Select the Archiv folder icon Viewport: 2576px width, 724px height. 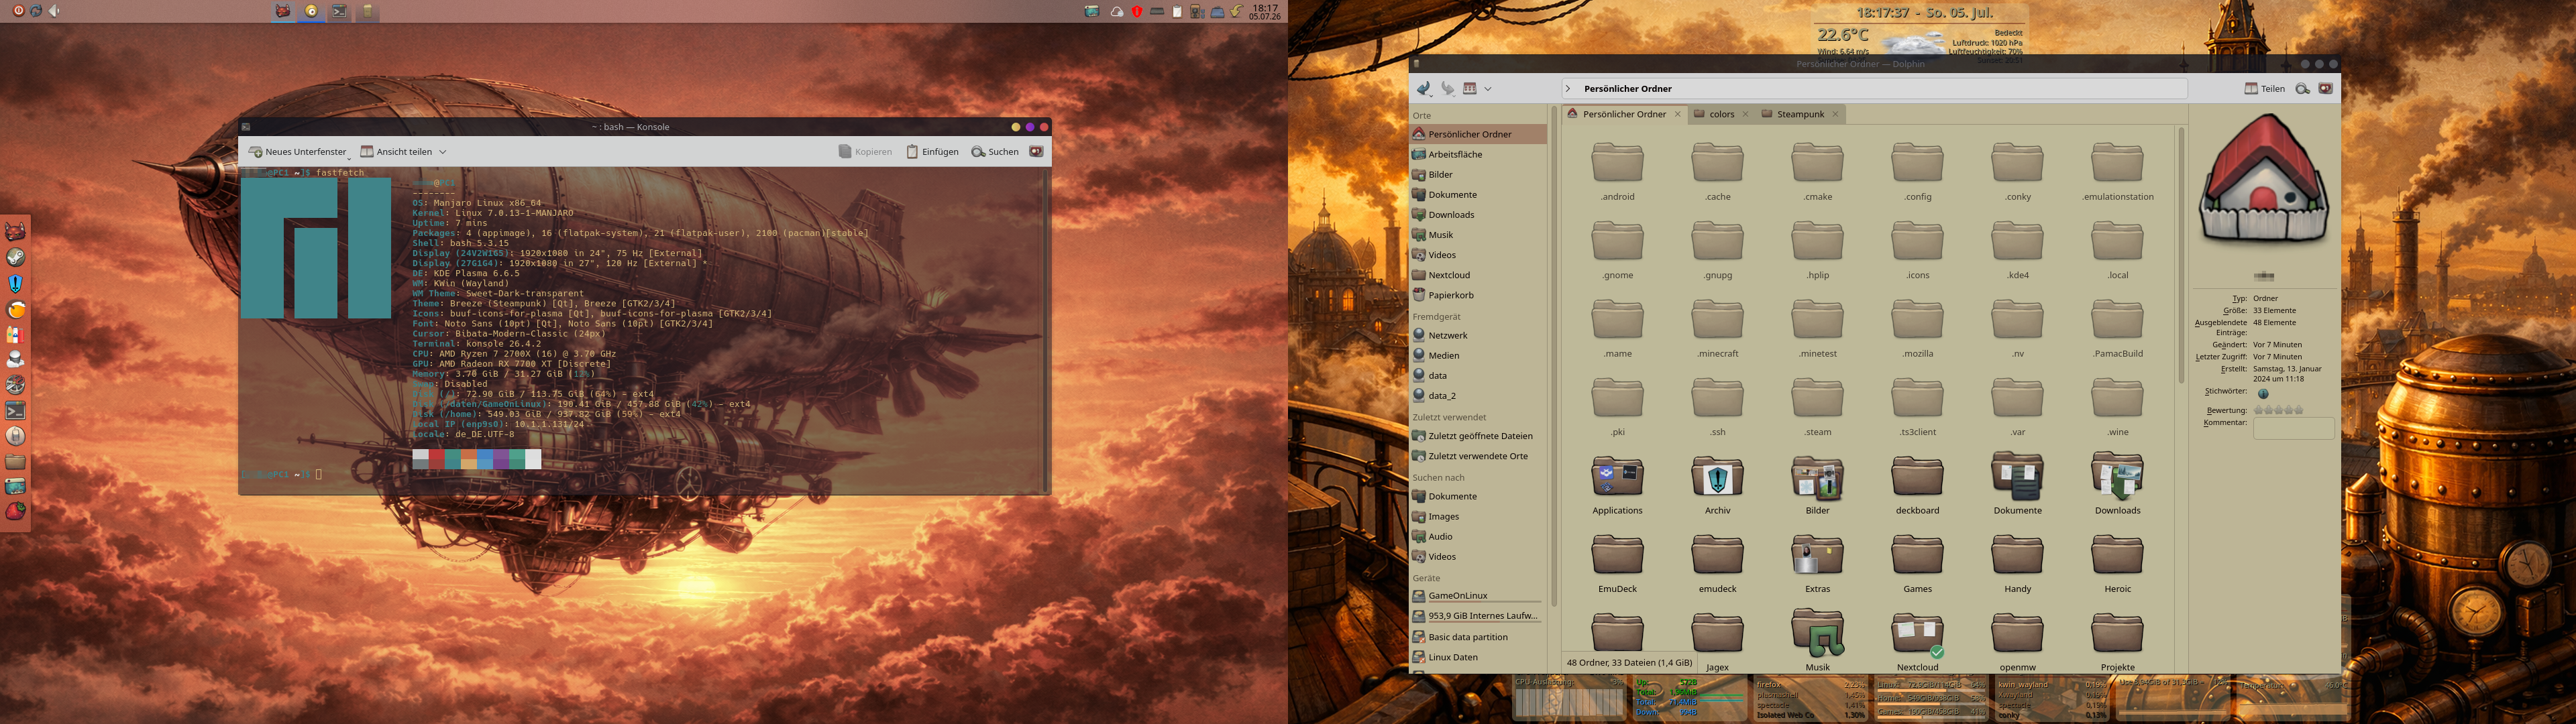coord(1717,477)
